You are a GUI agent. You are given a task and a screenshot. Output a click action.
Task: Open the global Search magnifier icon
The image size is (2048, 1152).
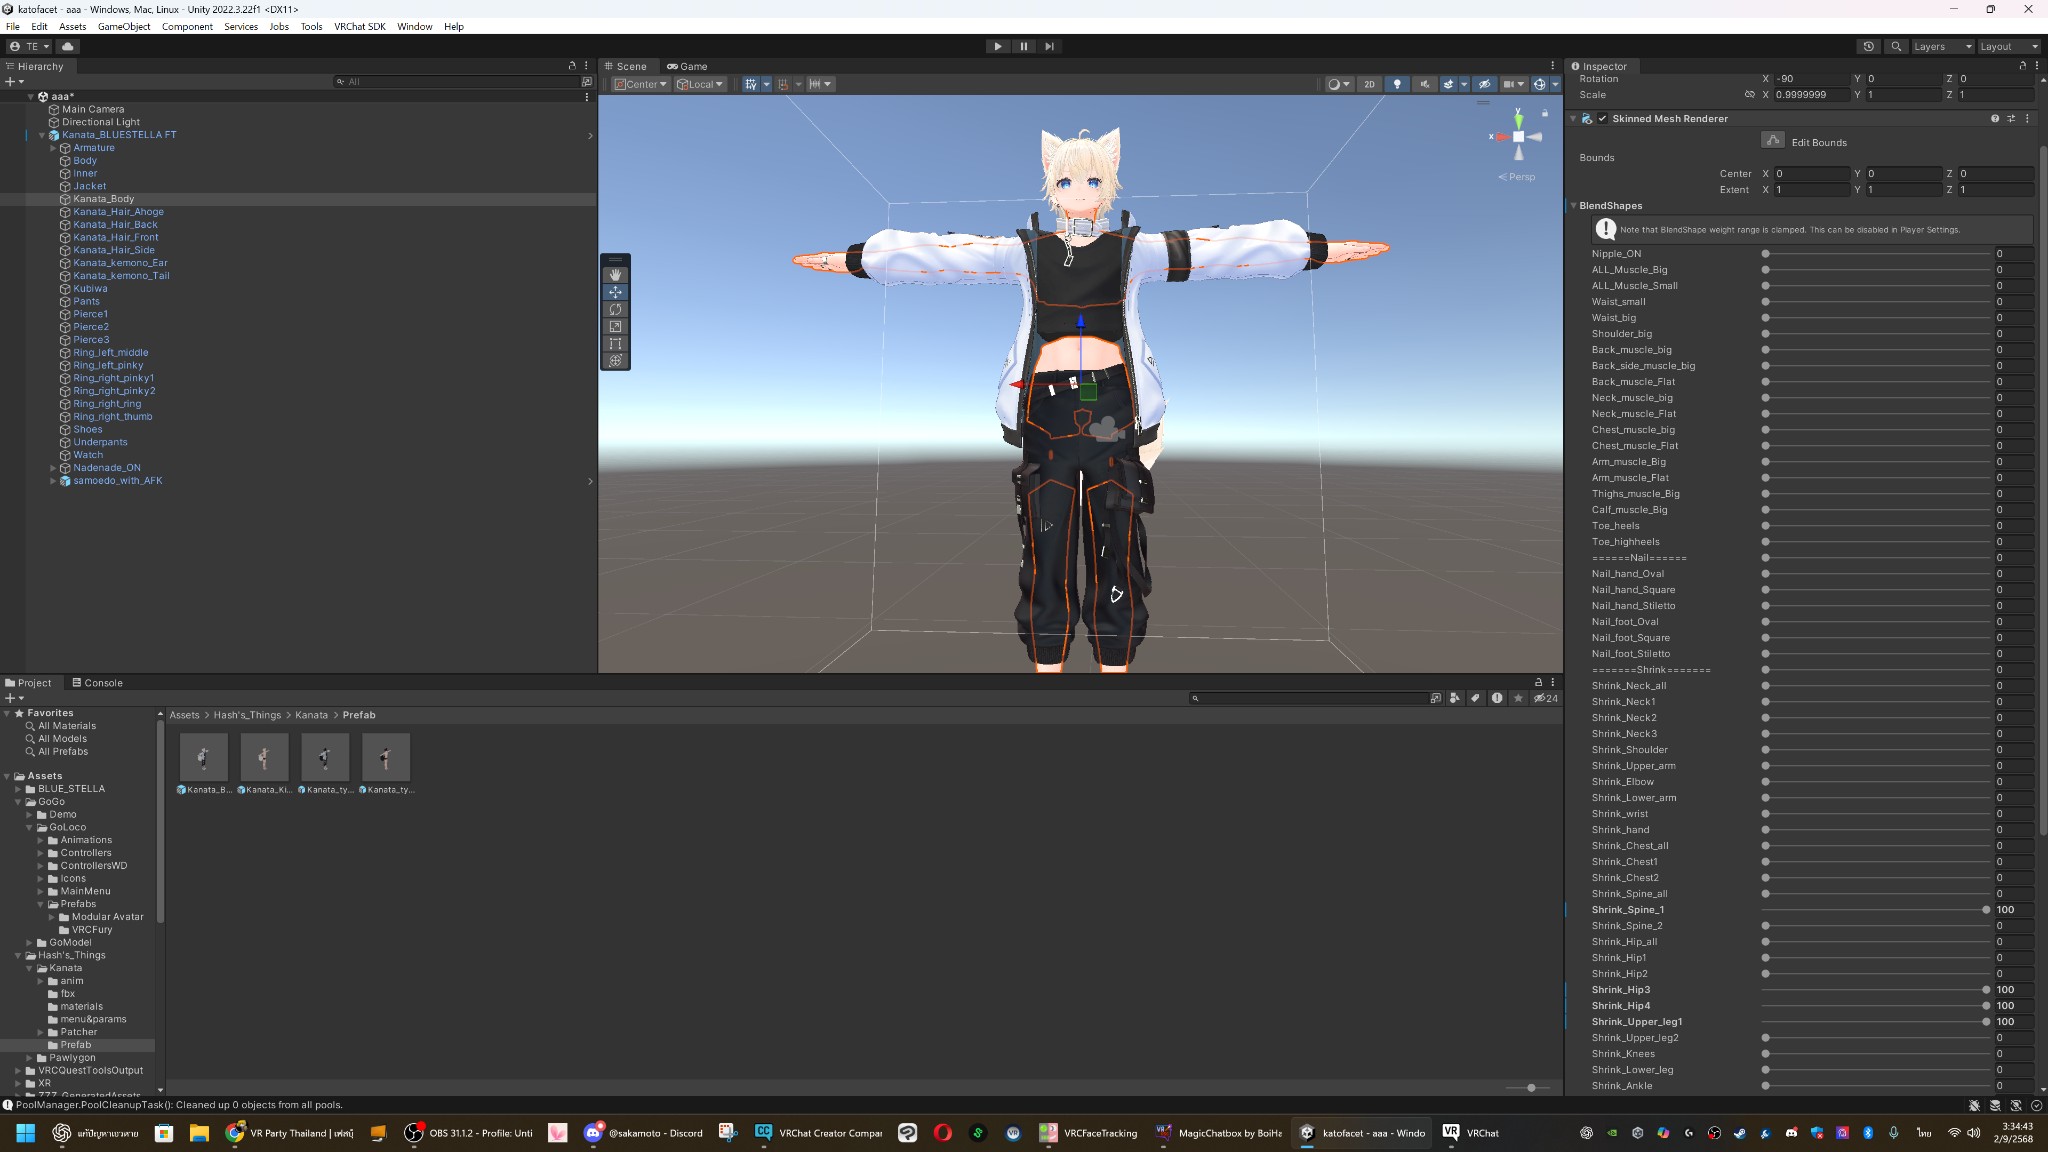pyautogui.click(x=1895, y=46)
